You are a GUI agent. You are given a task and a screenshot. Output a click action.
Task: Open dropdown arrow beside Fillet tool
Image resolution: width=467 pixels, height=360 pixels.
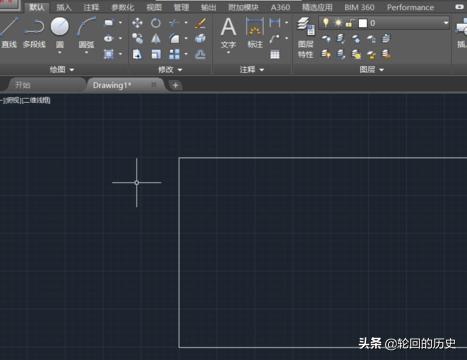186,38
